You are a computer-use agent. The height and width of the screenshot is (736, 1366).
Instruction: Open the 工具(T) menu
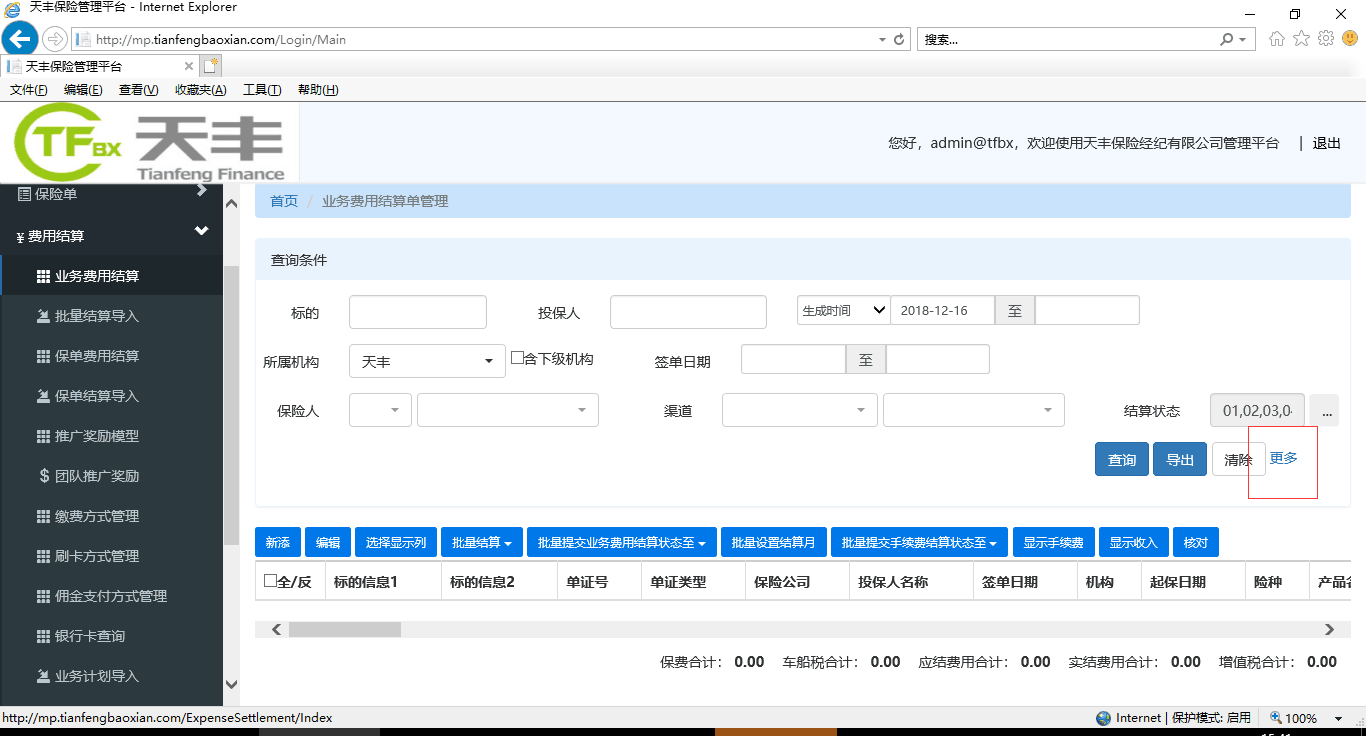coord(261,90)
